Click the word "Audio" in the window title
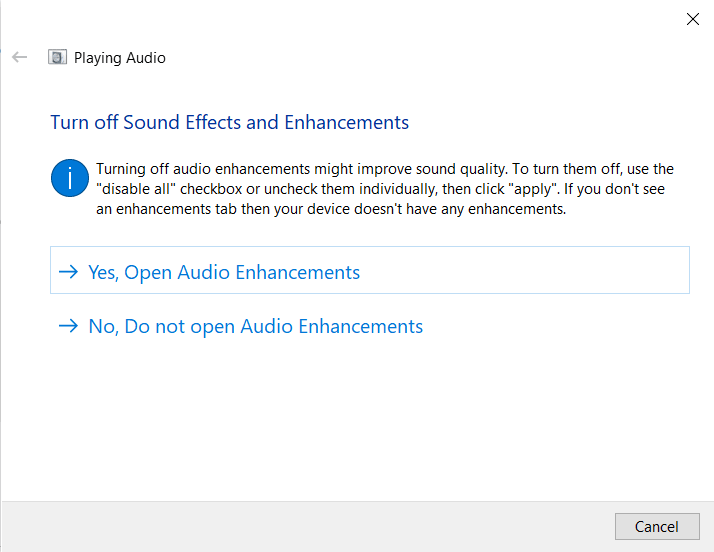Viewport: 714px width, 552px height. (x=146, y=58)
